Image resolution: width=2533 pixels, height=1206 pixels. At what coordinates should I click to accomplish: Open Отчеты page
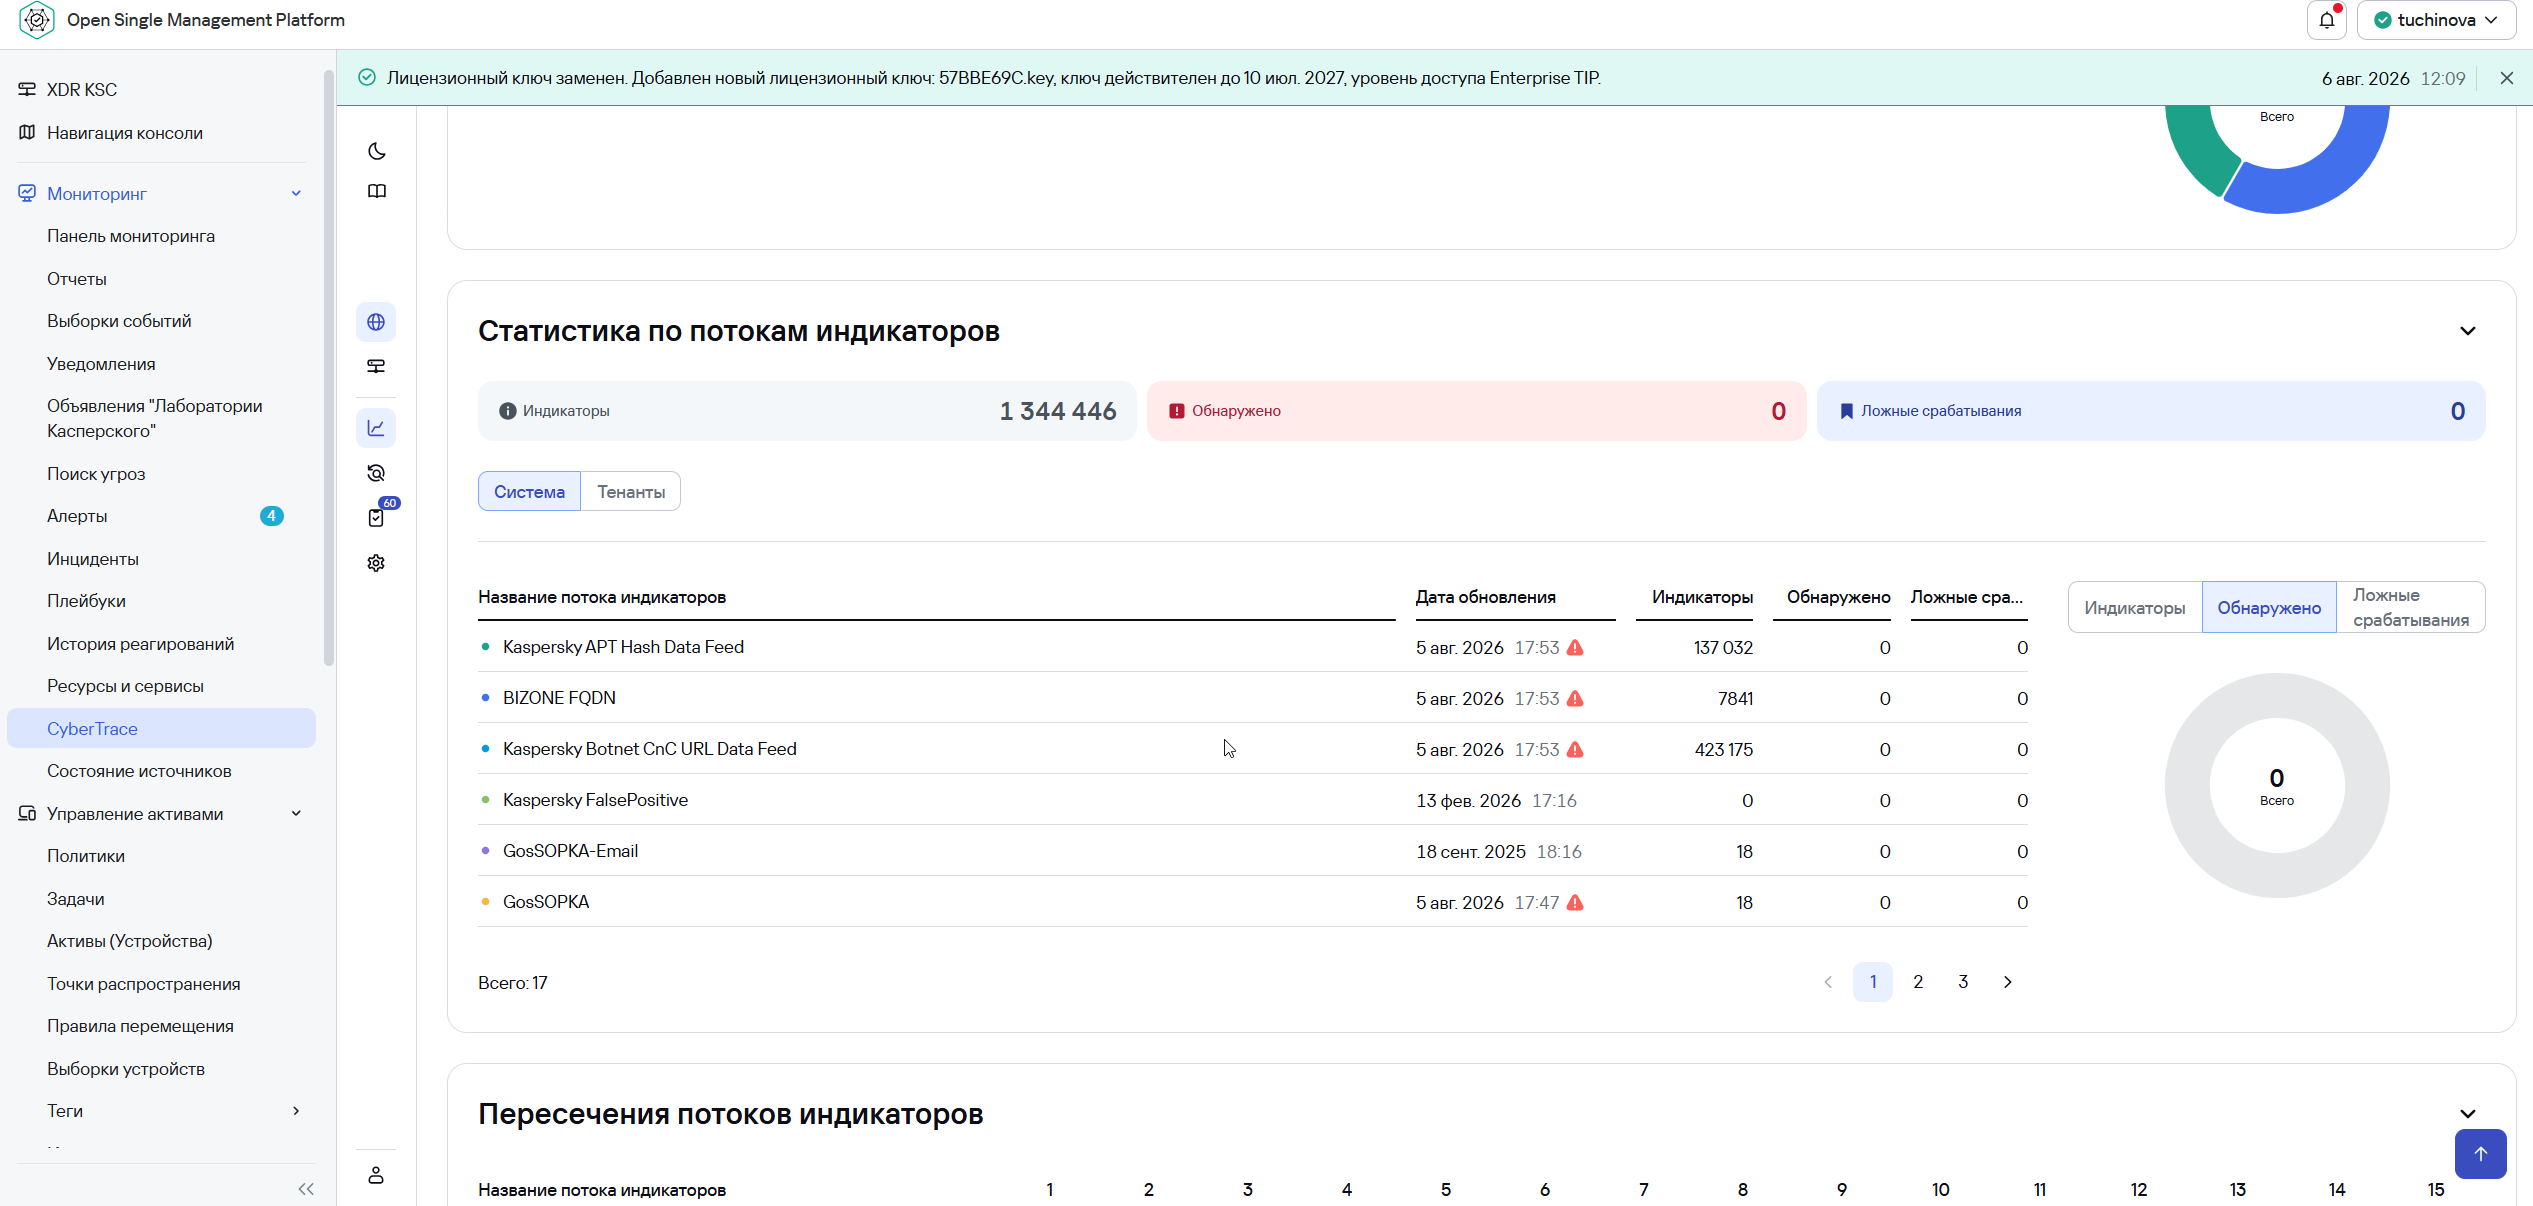coord(77,279)
